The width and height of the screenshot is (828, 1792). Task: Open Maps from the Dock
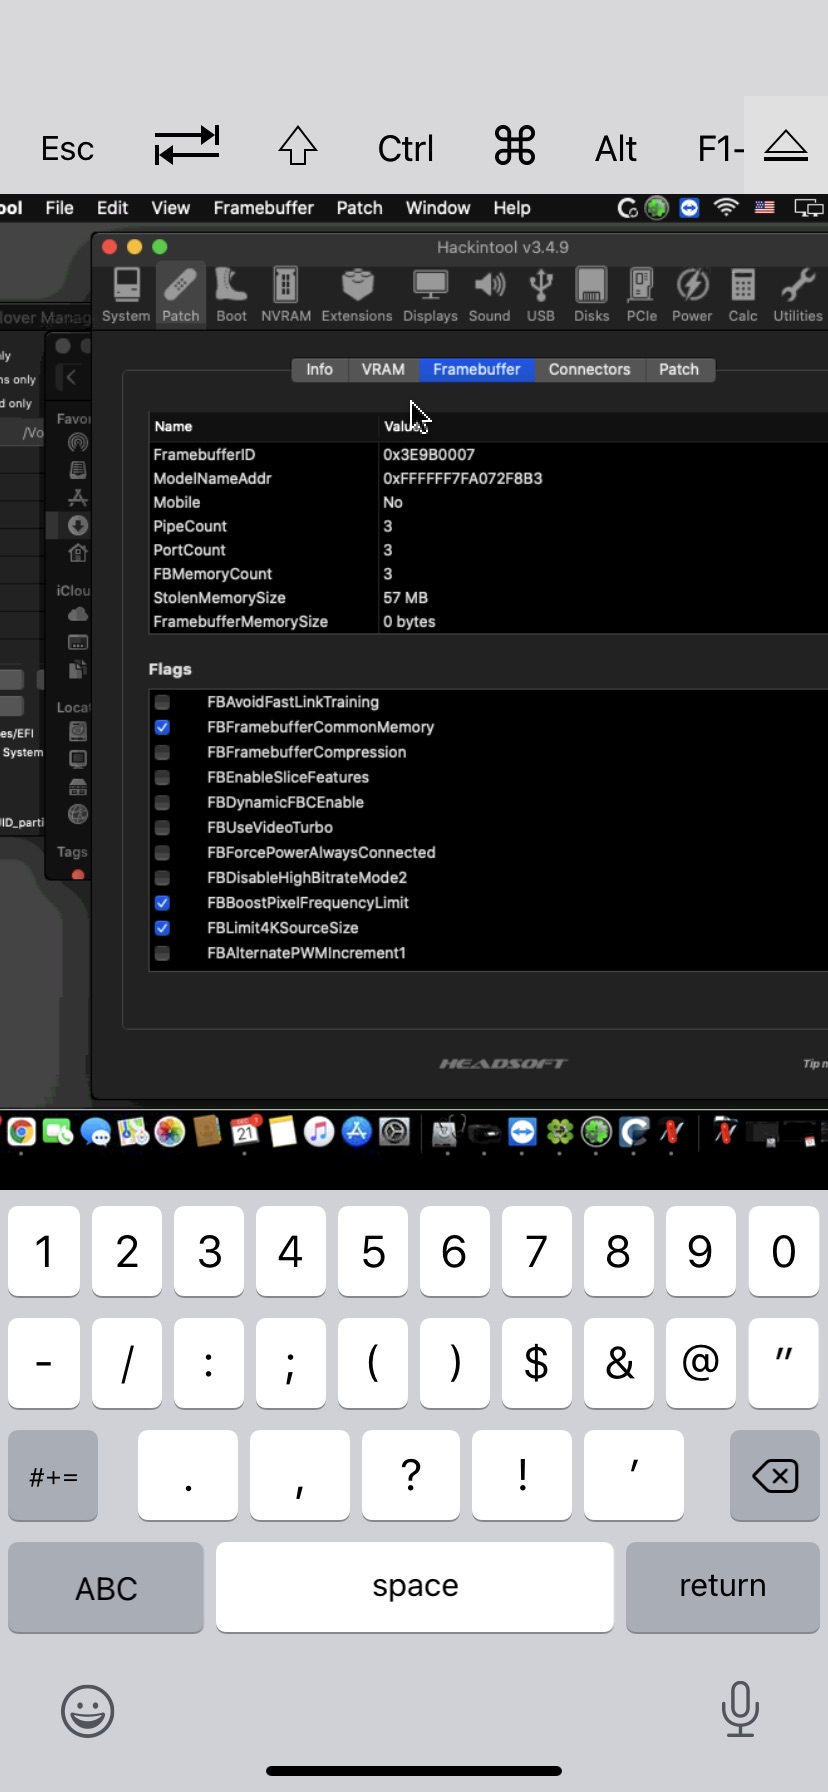tap(133, 1132)
